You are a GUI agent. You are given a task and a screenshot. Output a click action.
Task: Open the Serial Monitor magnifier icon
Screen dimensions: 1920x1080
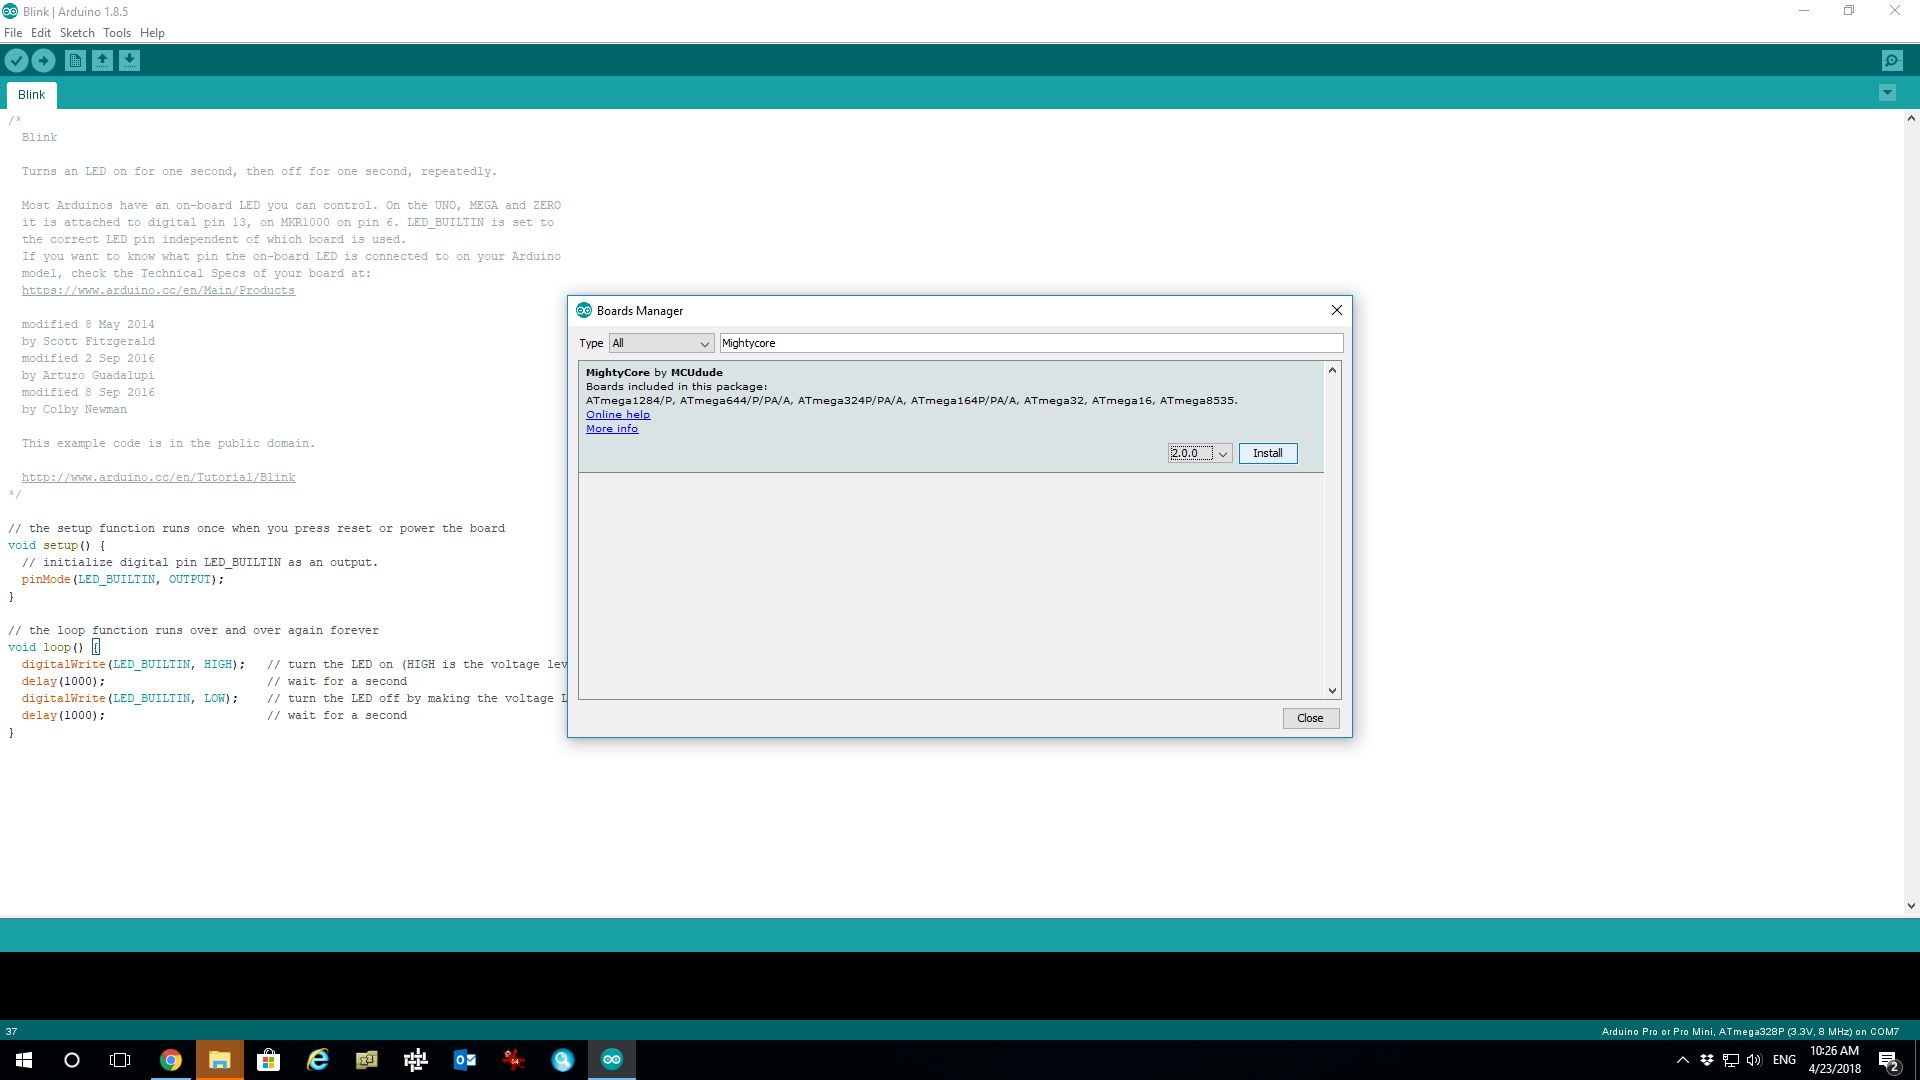[x=1892, y=61]
